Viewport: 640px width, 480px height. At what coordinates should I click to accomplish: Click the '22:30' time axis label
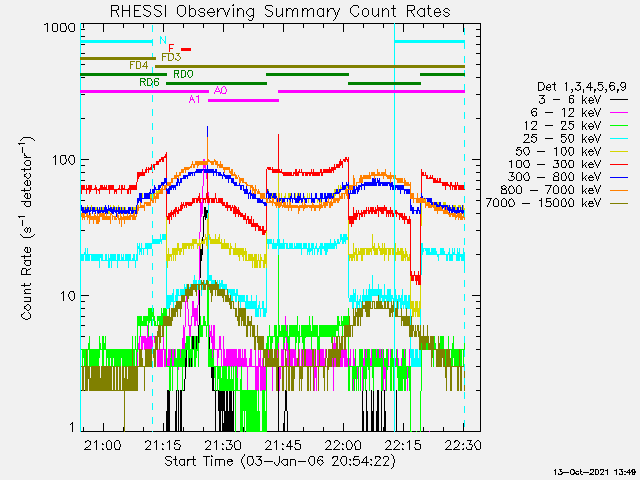pyautogui.click(x=464, y=445)
